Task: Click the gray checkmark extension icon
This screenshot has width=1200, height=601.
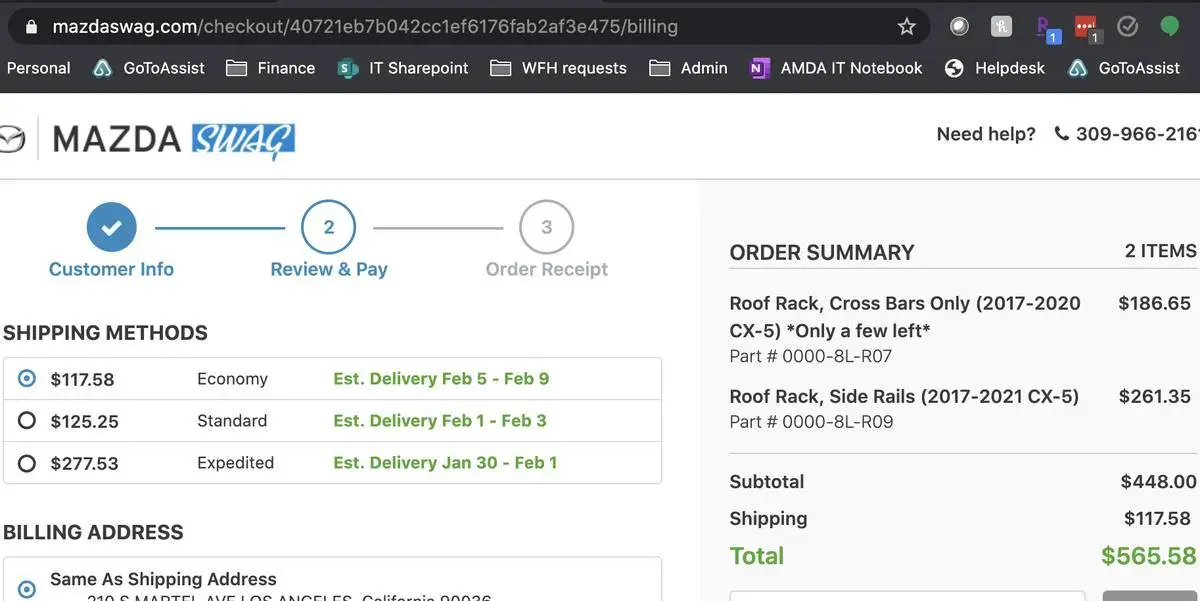Action: [x=1128, y=27]
